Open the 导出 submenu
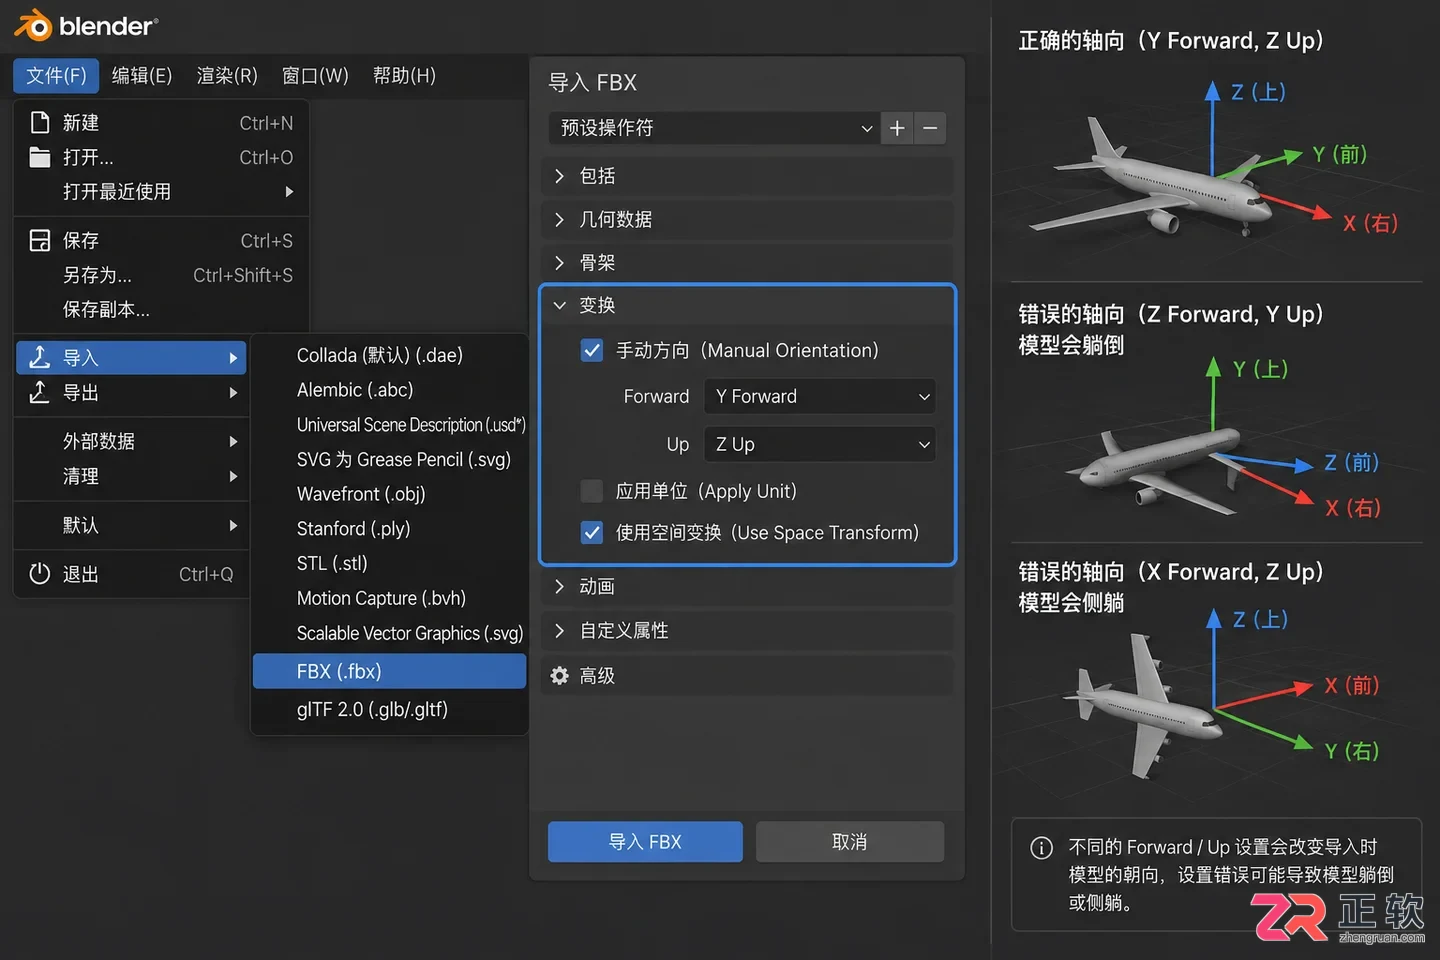 pos(132,393)
